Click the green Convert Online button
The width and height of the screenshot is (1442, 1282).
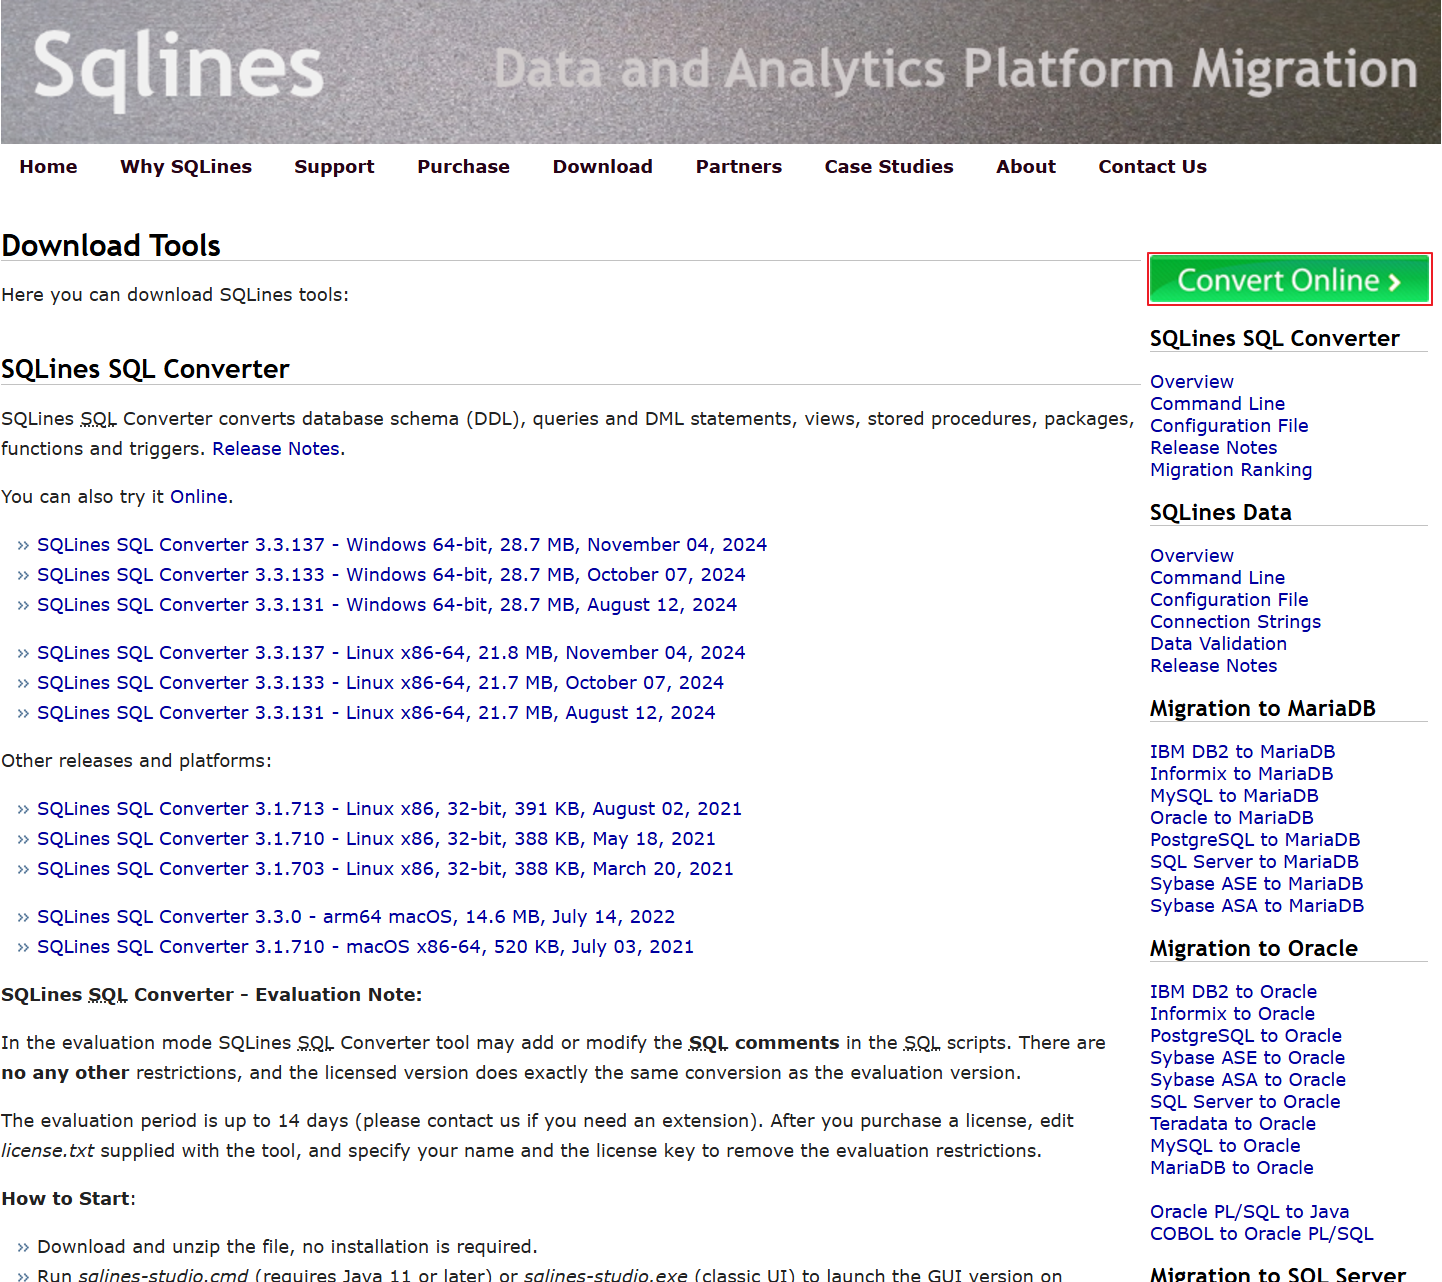point(1290,279)
